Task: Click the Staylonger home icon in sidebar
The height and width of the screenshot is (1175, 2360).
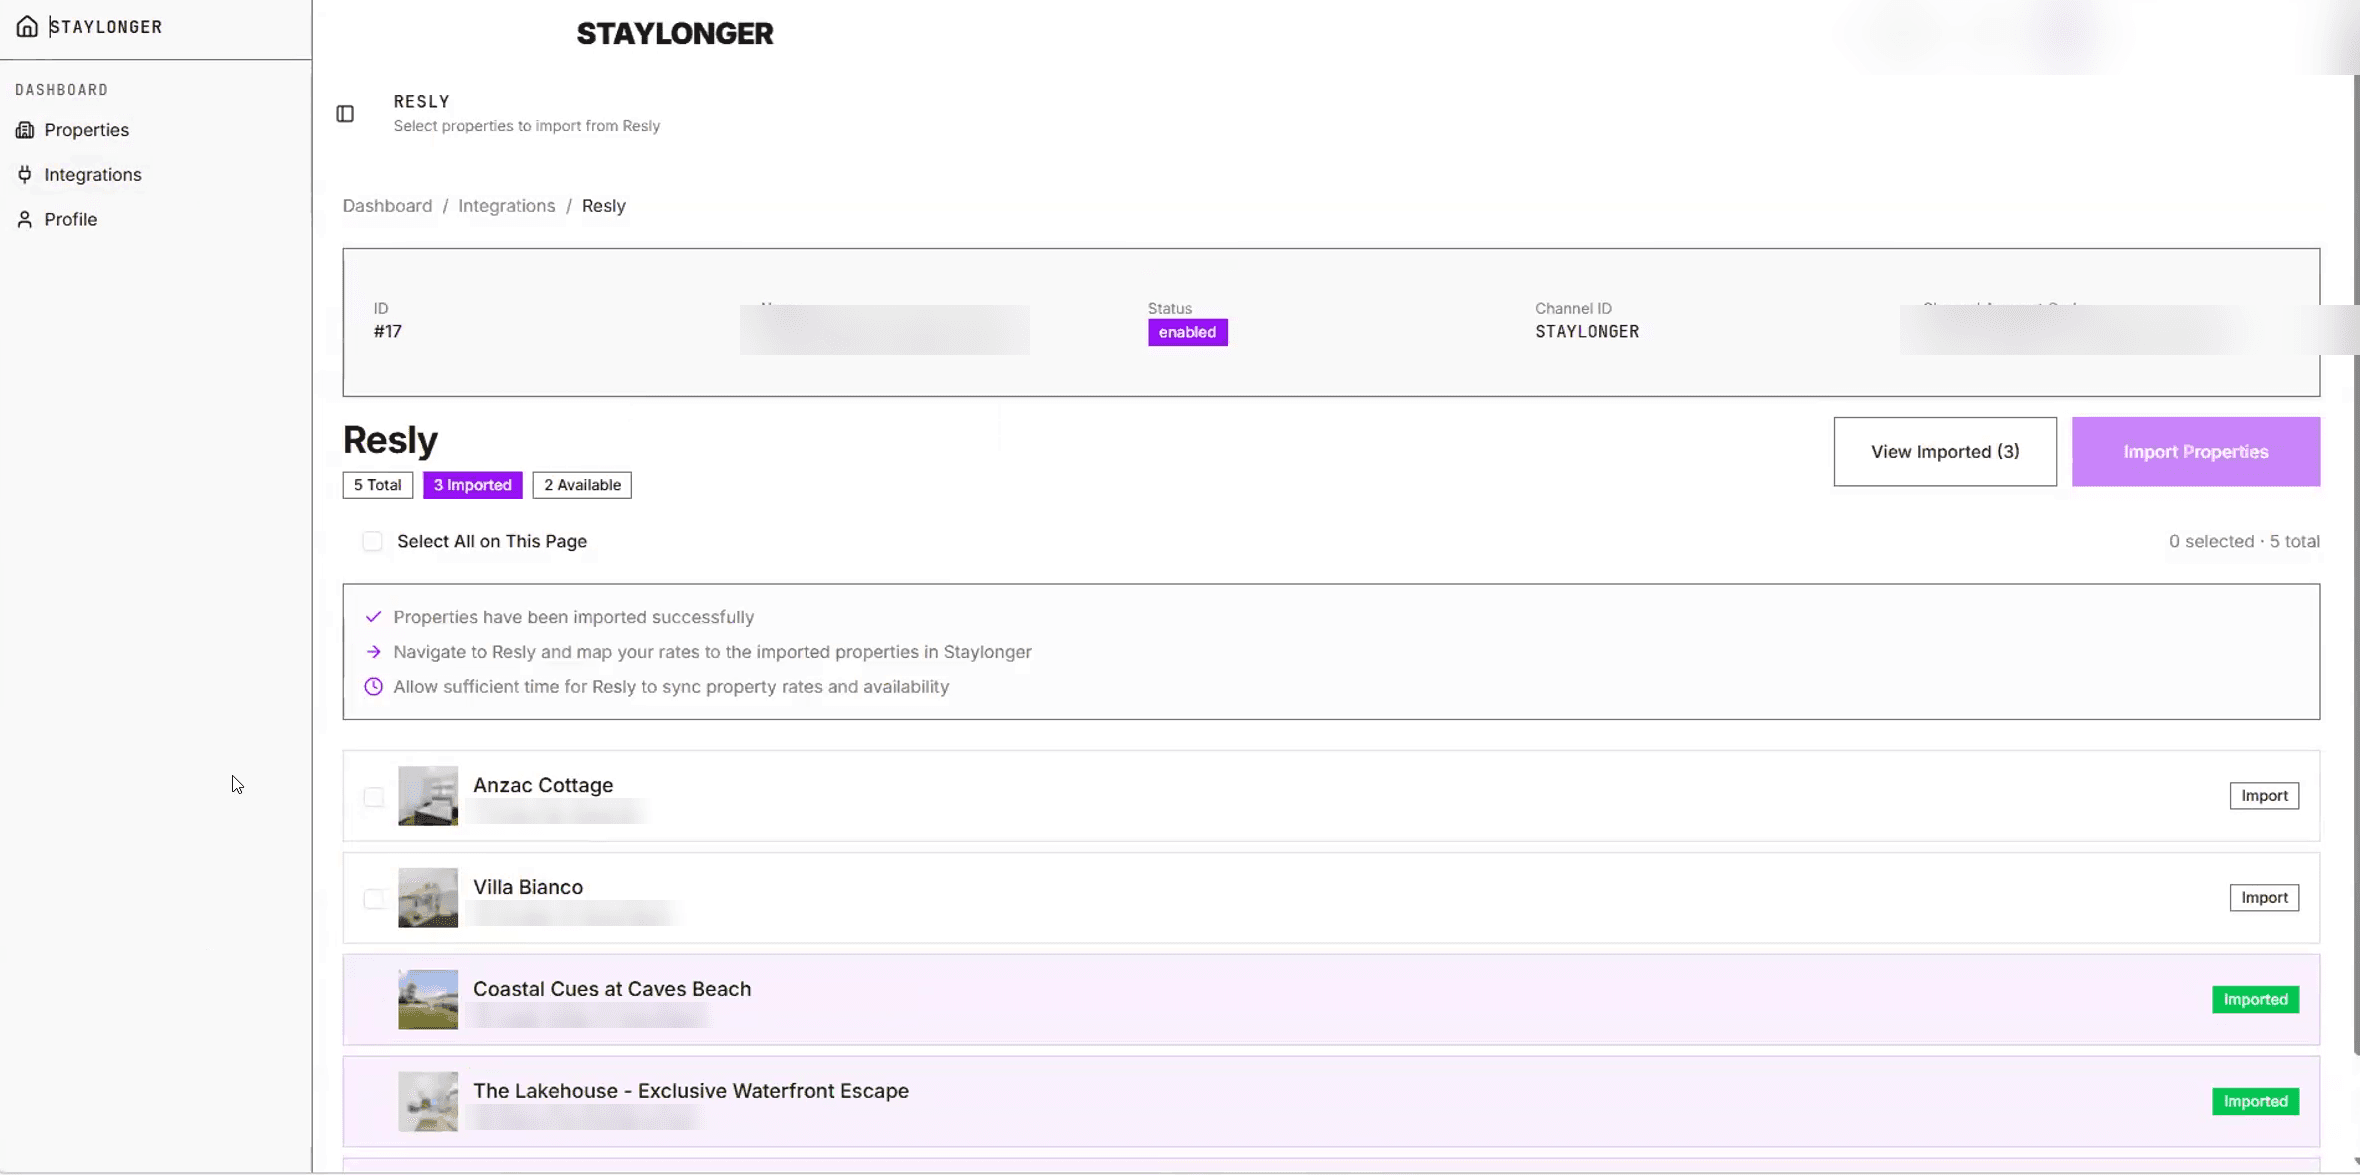Action: 27,27
